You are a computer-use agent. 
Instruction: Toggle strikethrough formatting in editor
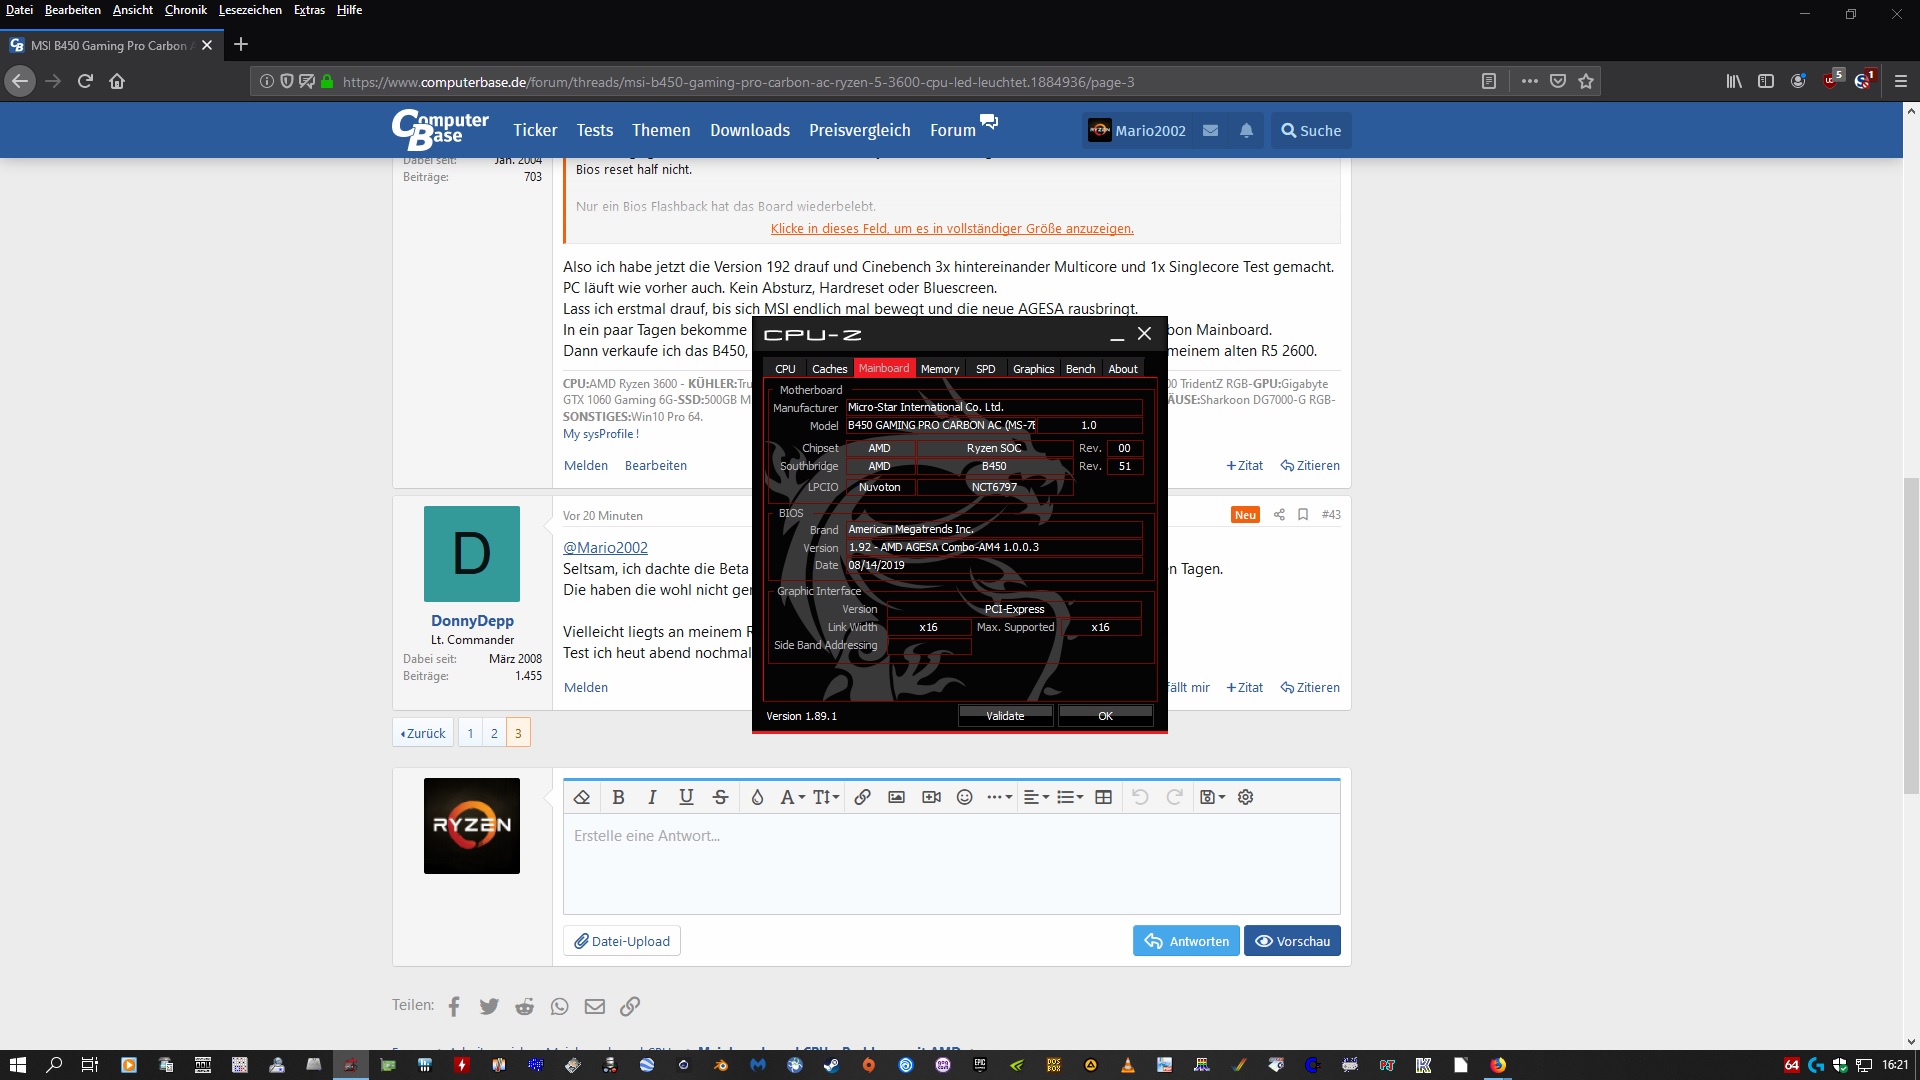coord(720,797)
